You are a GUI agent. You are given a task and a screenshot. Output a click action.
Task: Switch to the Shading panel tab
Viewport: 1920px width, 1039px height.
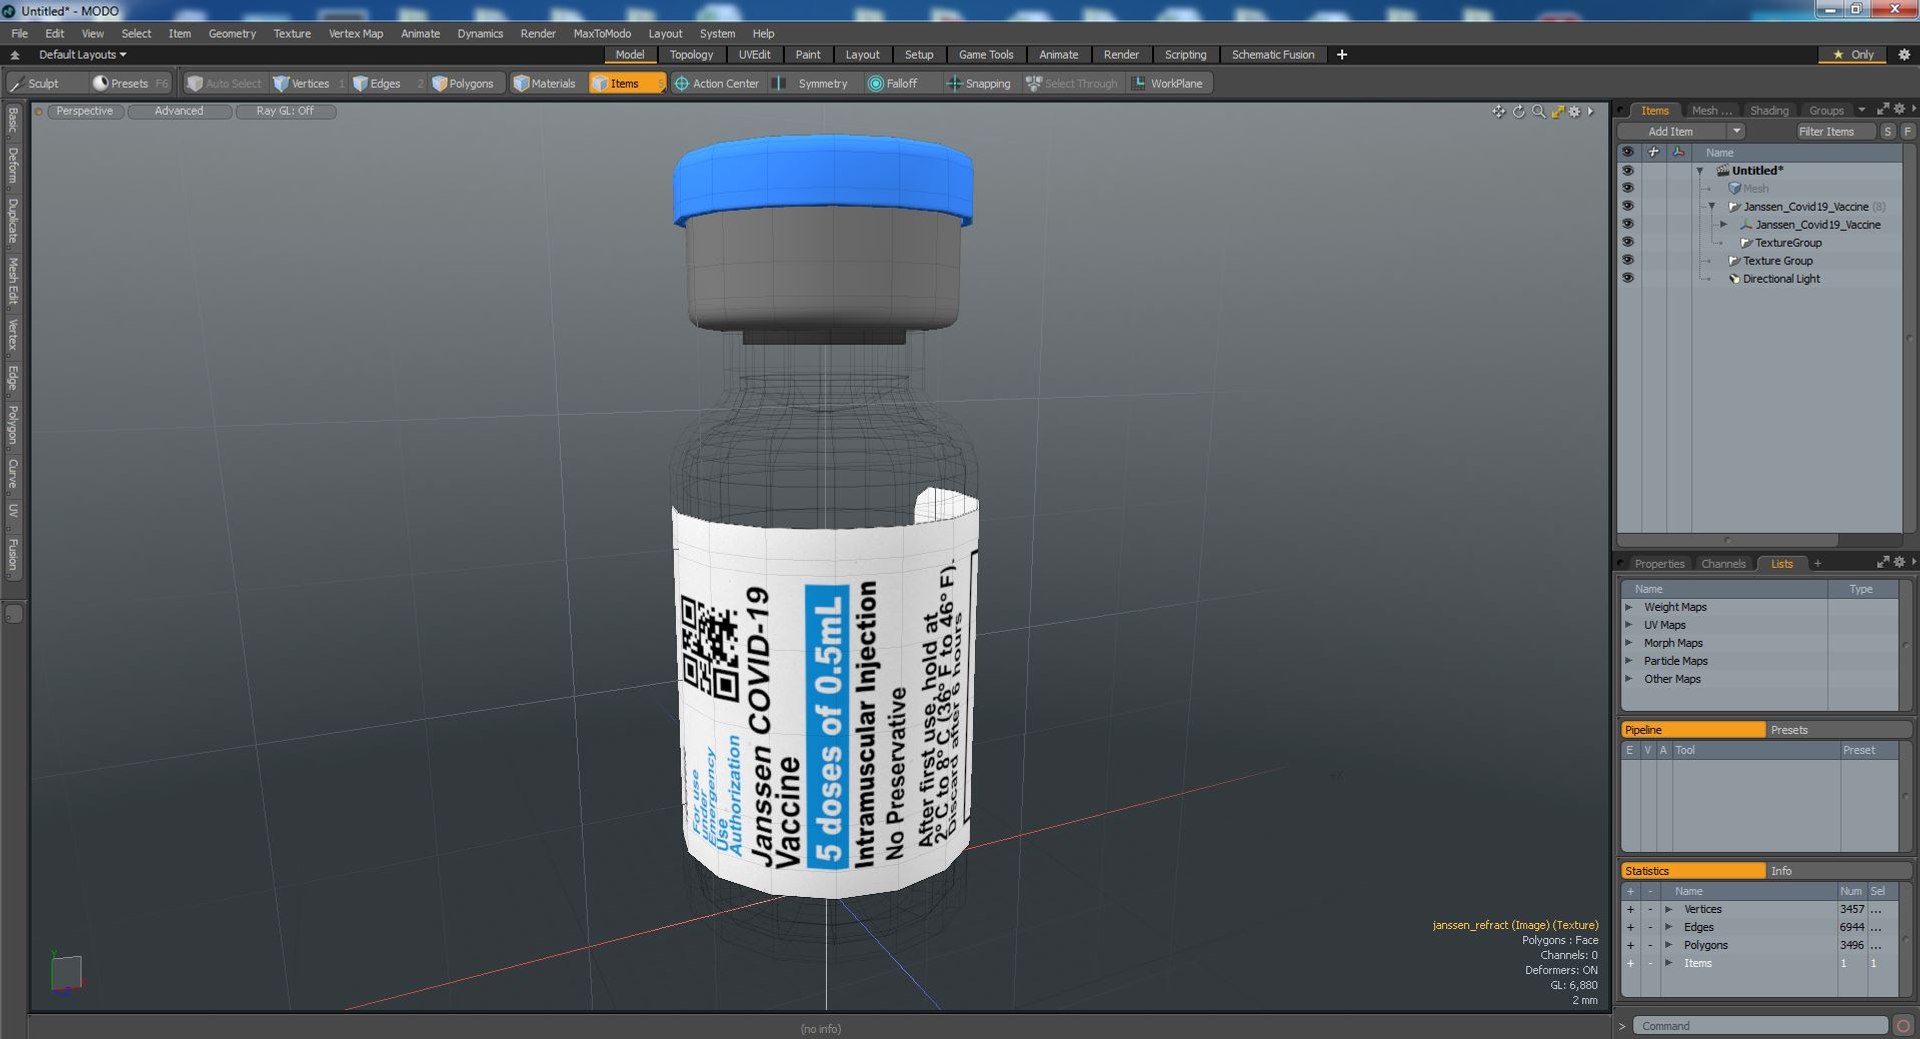(x=1769, y=110)
